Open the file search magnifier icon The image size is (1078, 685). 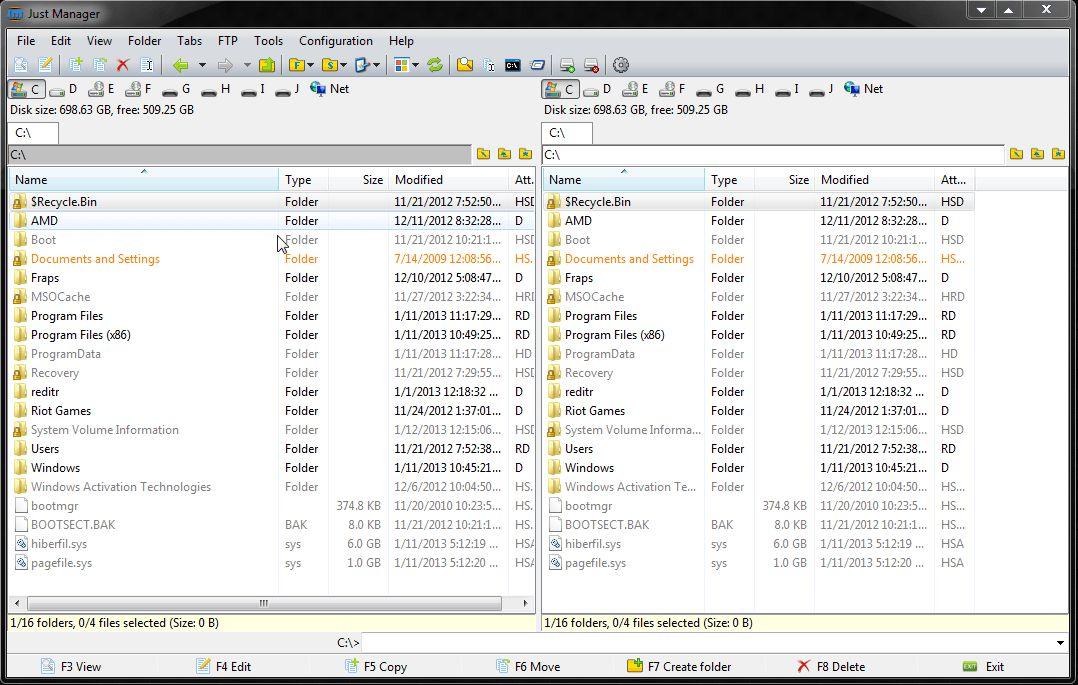tap(465, 65)
